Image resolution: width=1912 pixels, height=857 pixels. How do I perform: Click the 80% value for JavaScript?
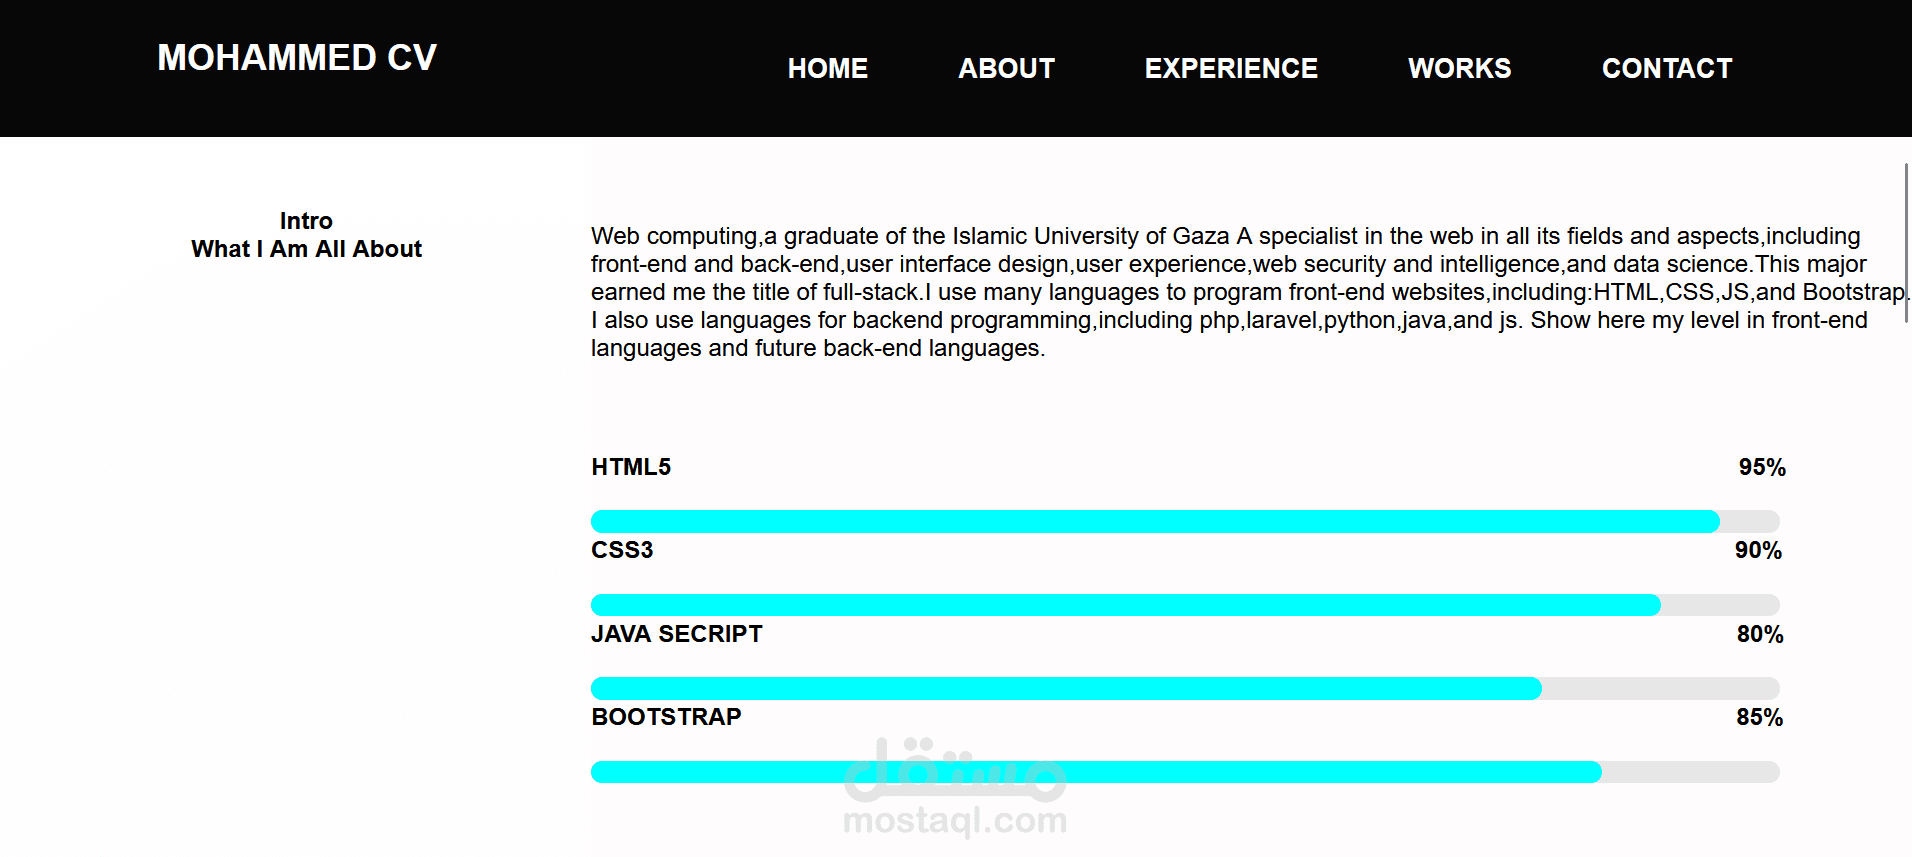click(x=1759, y=634)
